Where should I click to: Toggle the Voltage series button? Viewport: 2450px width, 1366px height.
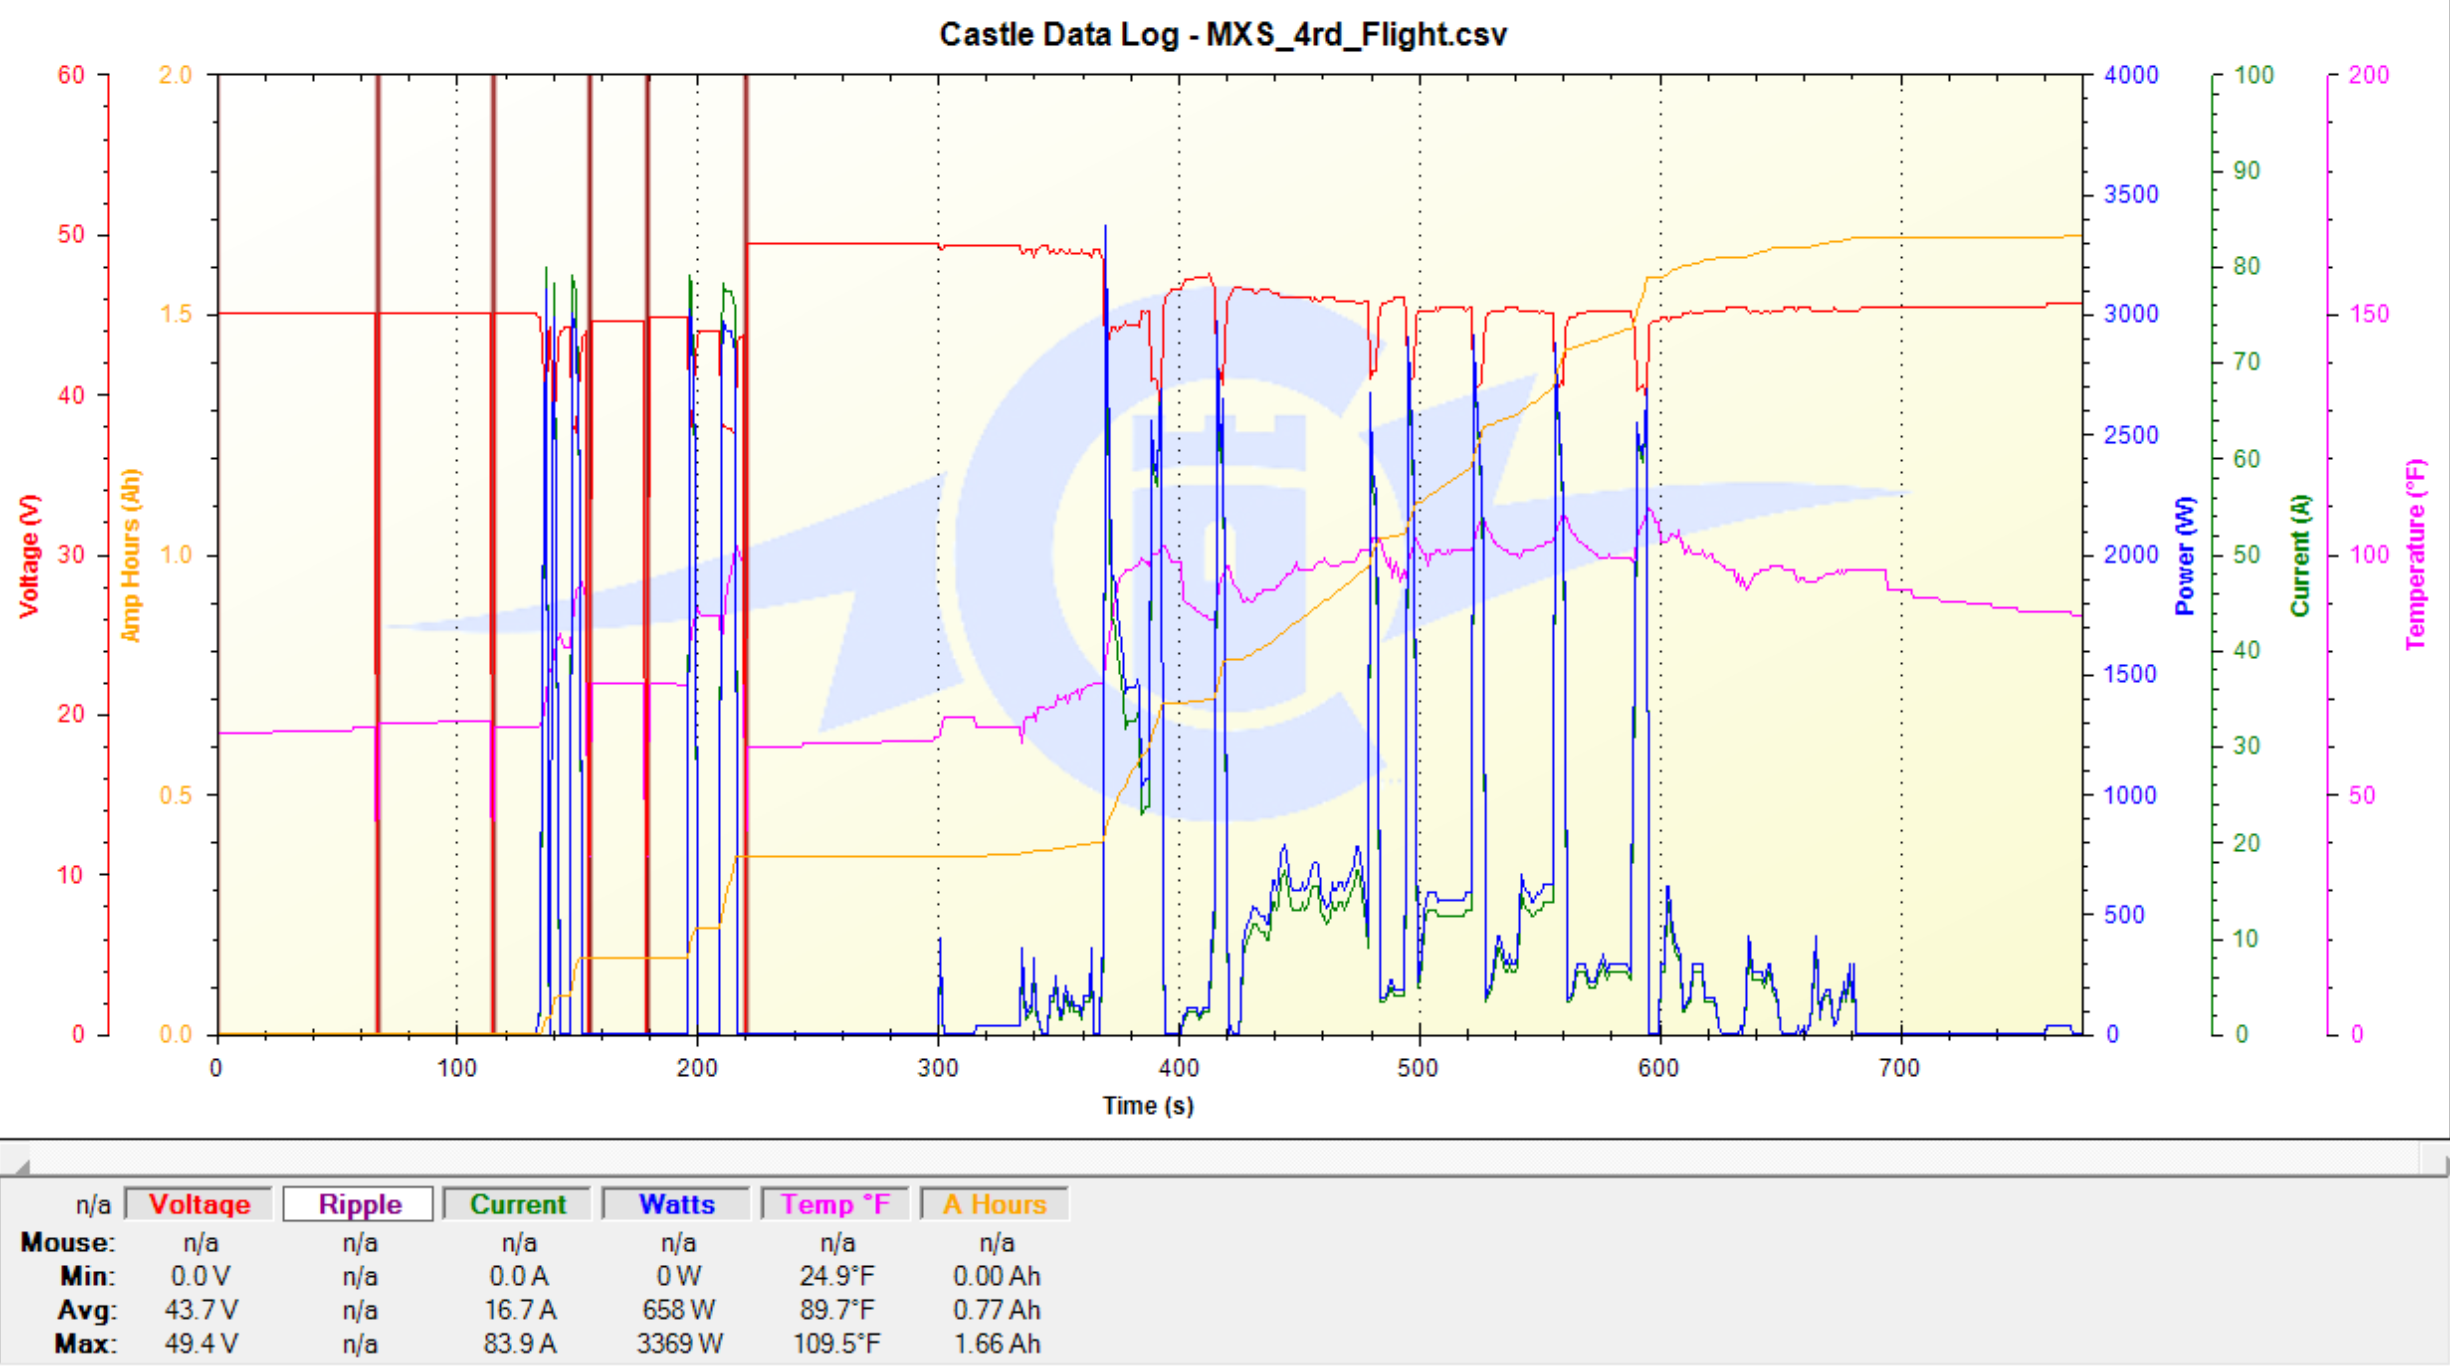click(x=199, y=1204)
